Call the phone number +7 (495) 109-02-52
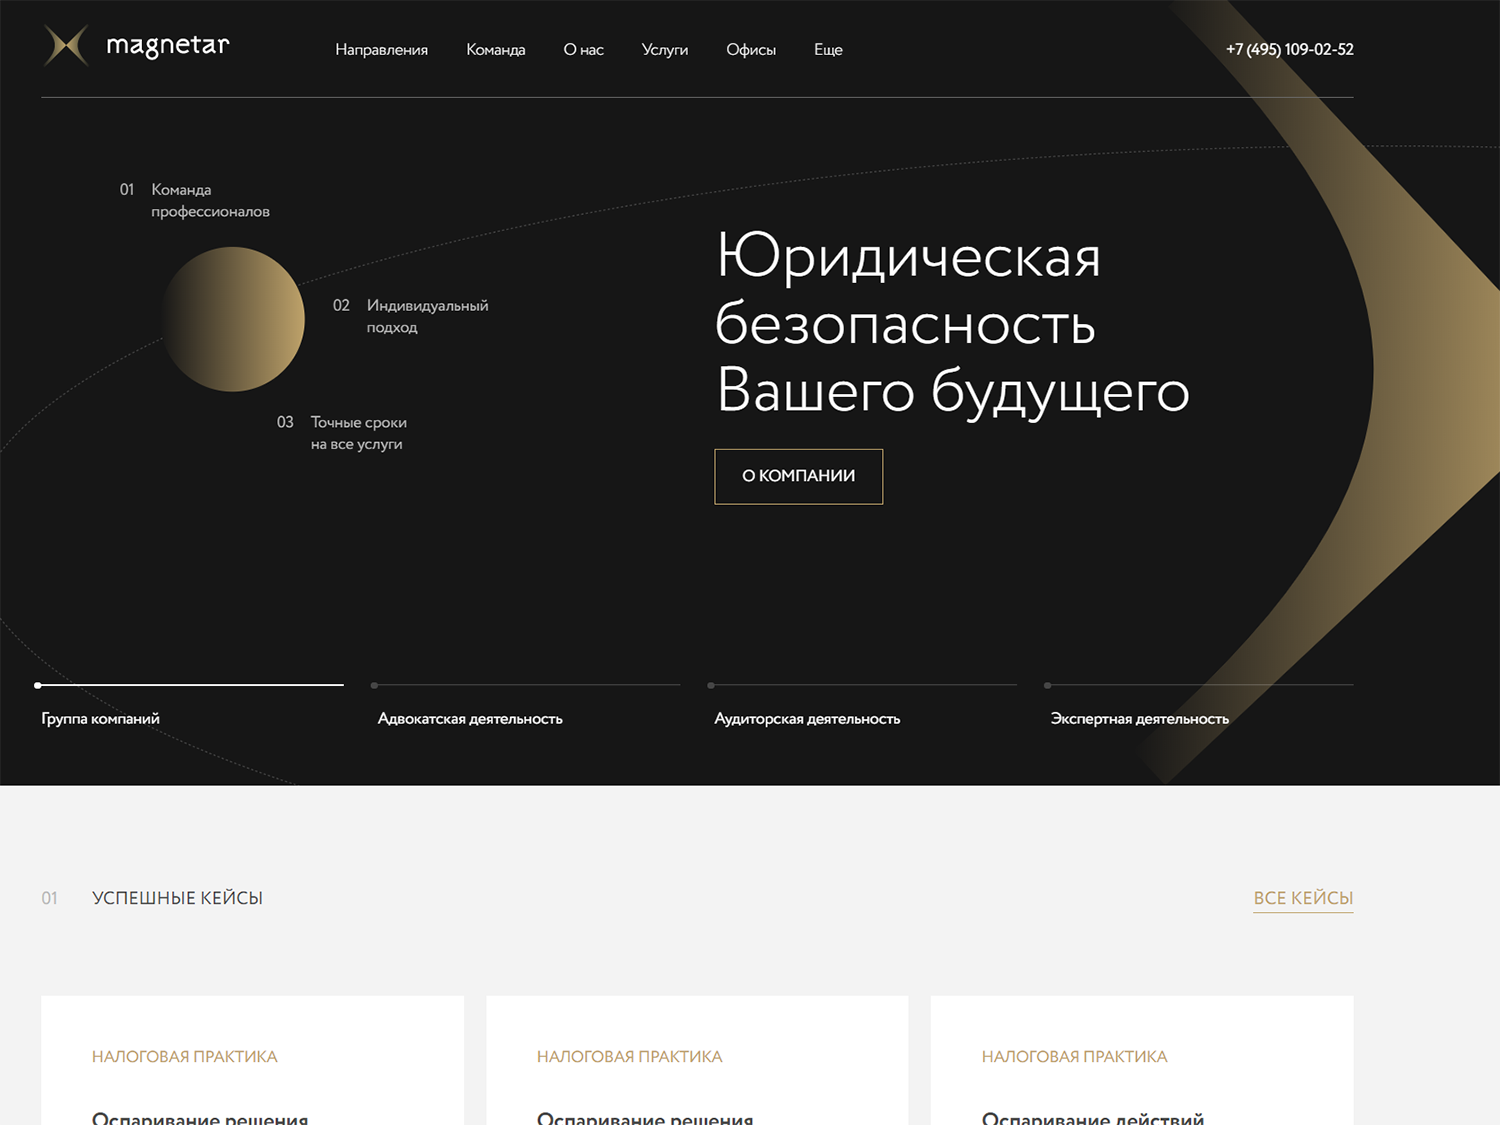 [1289, 50]
